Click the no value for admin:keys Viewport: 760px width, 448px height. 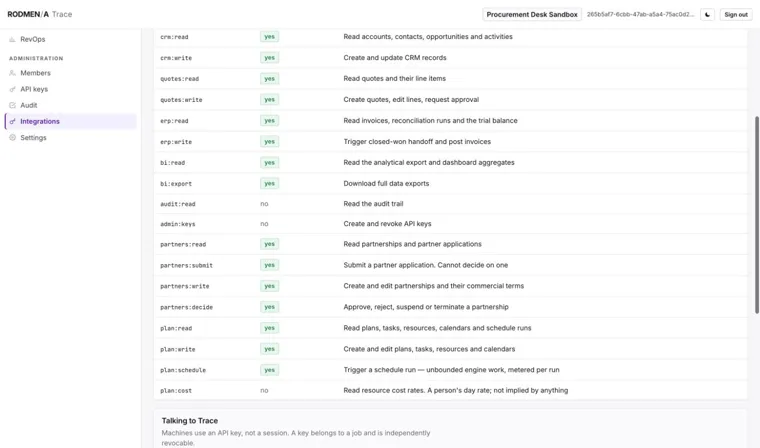tap(264, 224)
